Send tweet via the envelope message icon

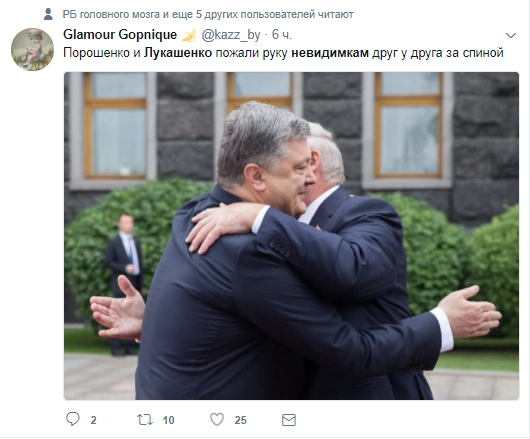(289, 420)
